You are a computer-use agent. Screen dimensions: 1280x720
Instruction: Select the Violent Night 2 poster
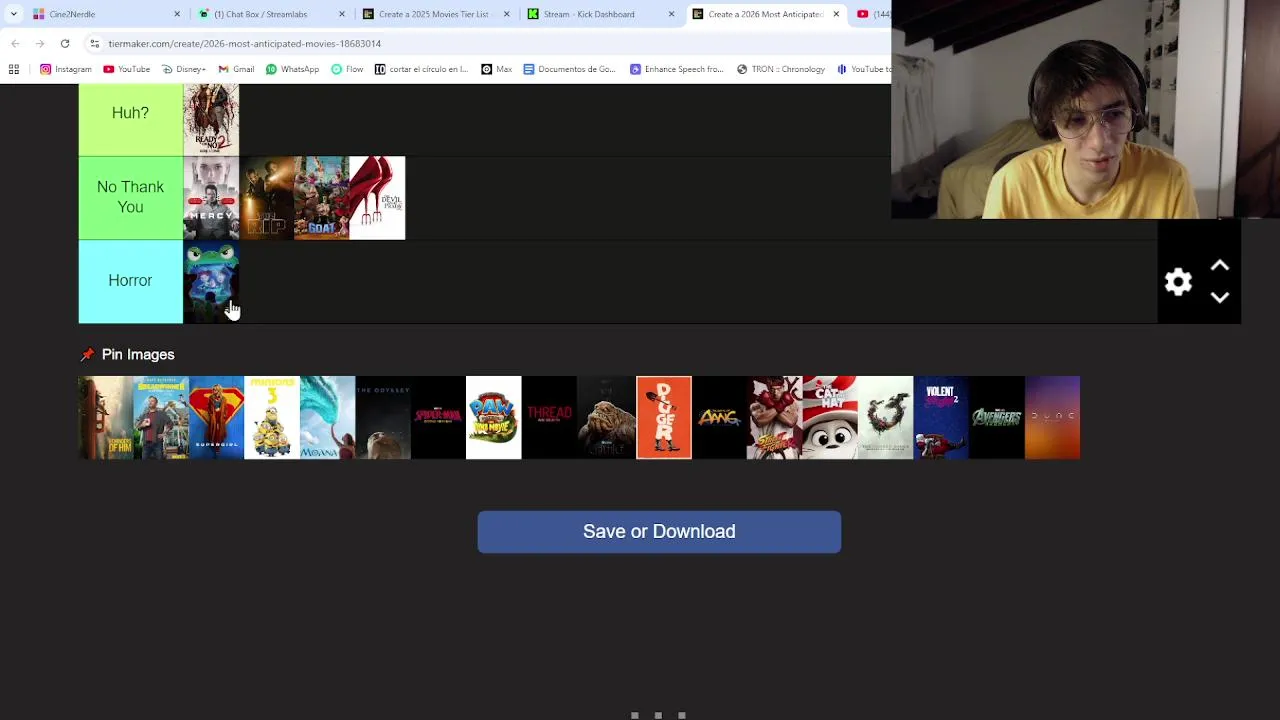(x=941, y=417)
